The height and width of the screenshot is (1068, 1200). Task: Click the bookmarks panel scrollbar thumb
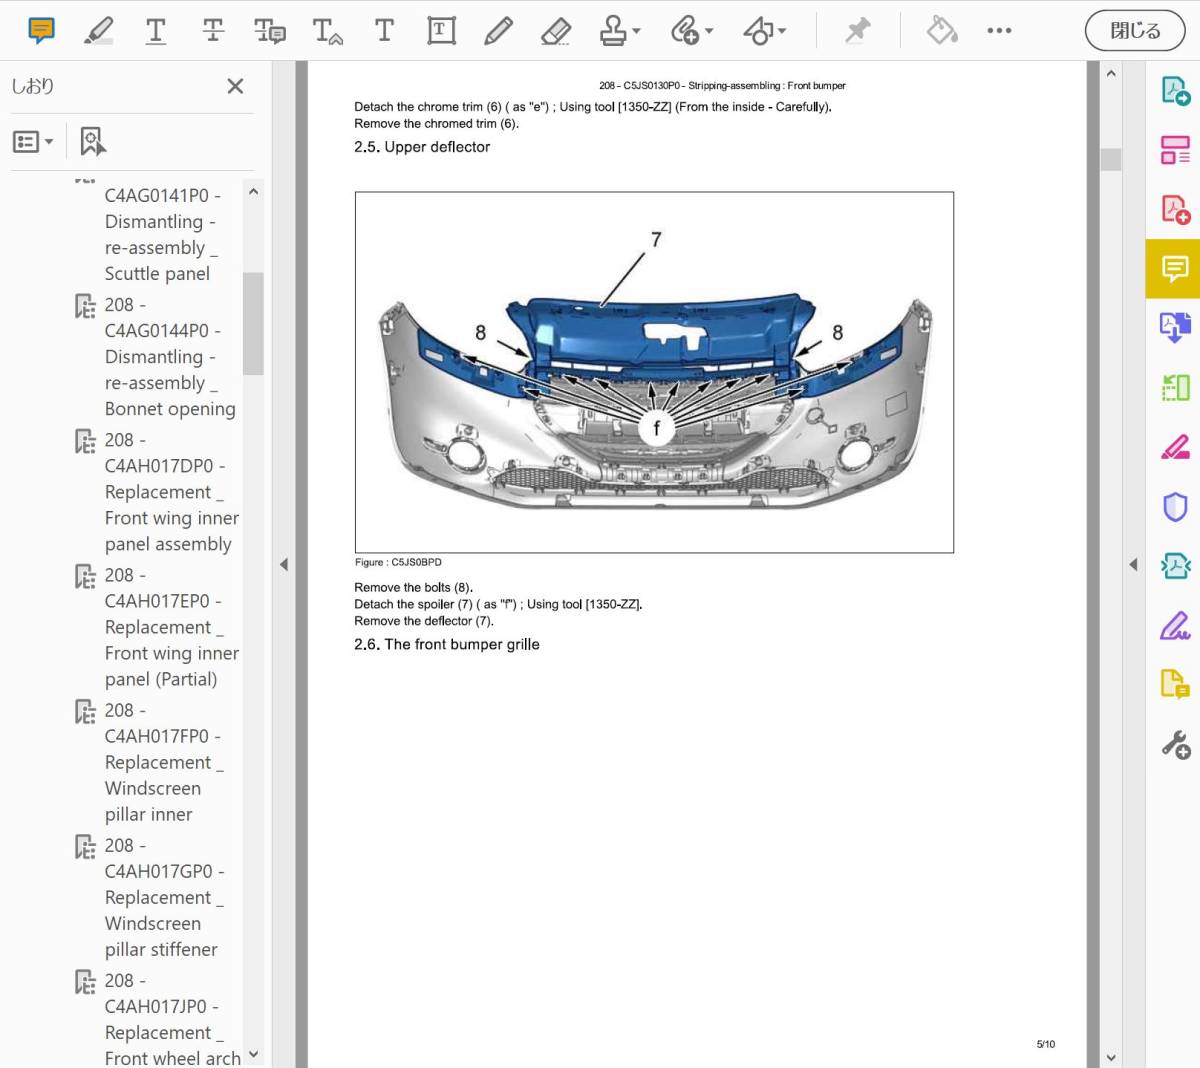(x=253, y=323)
